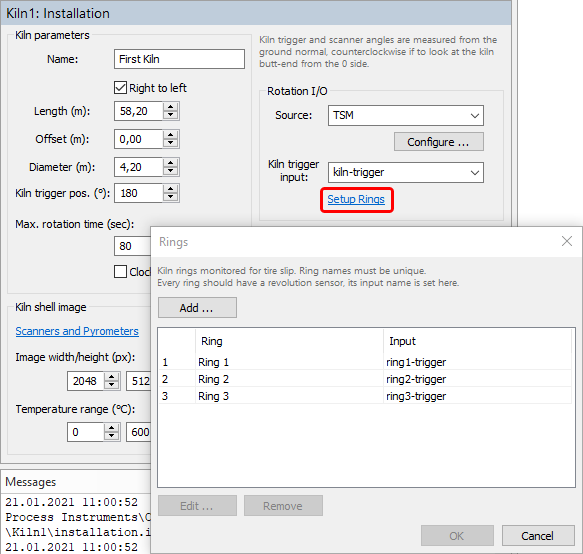583x554 pixels.
Task: Click the Kiln trigger pos. field showing 180
Action: (x=138, y=193)
